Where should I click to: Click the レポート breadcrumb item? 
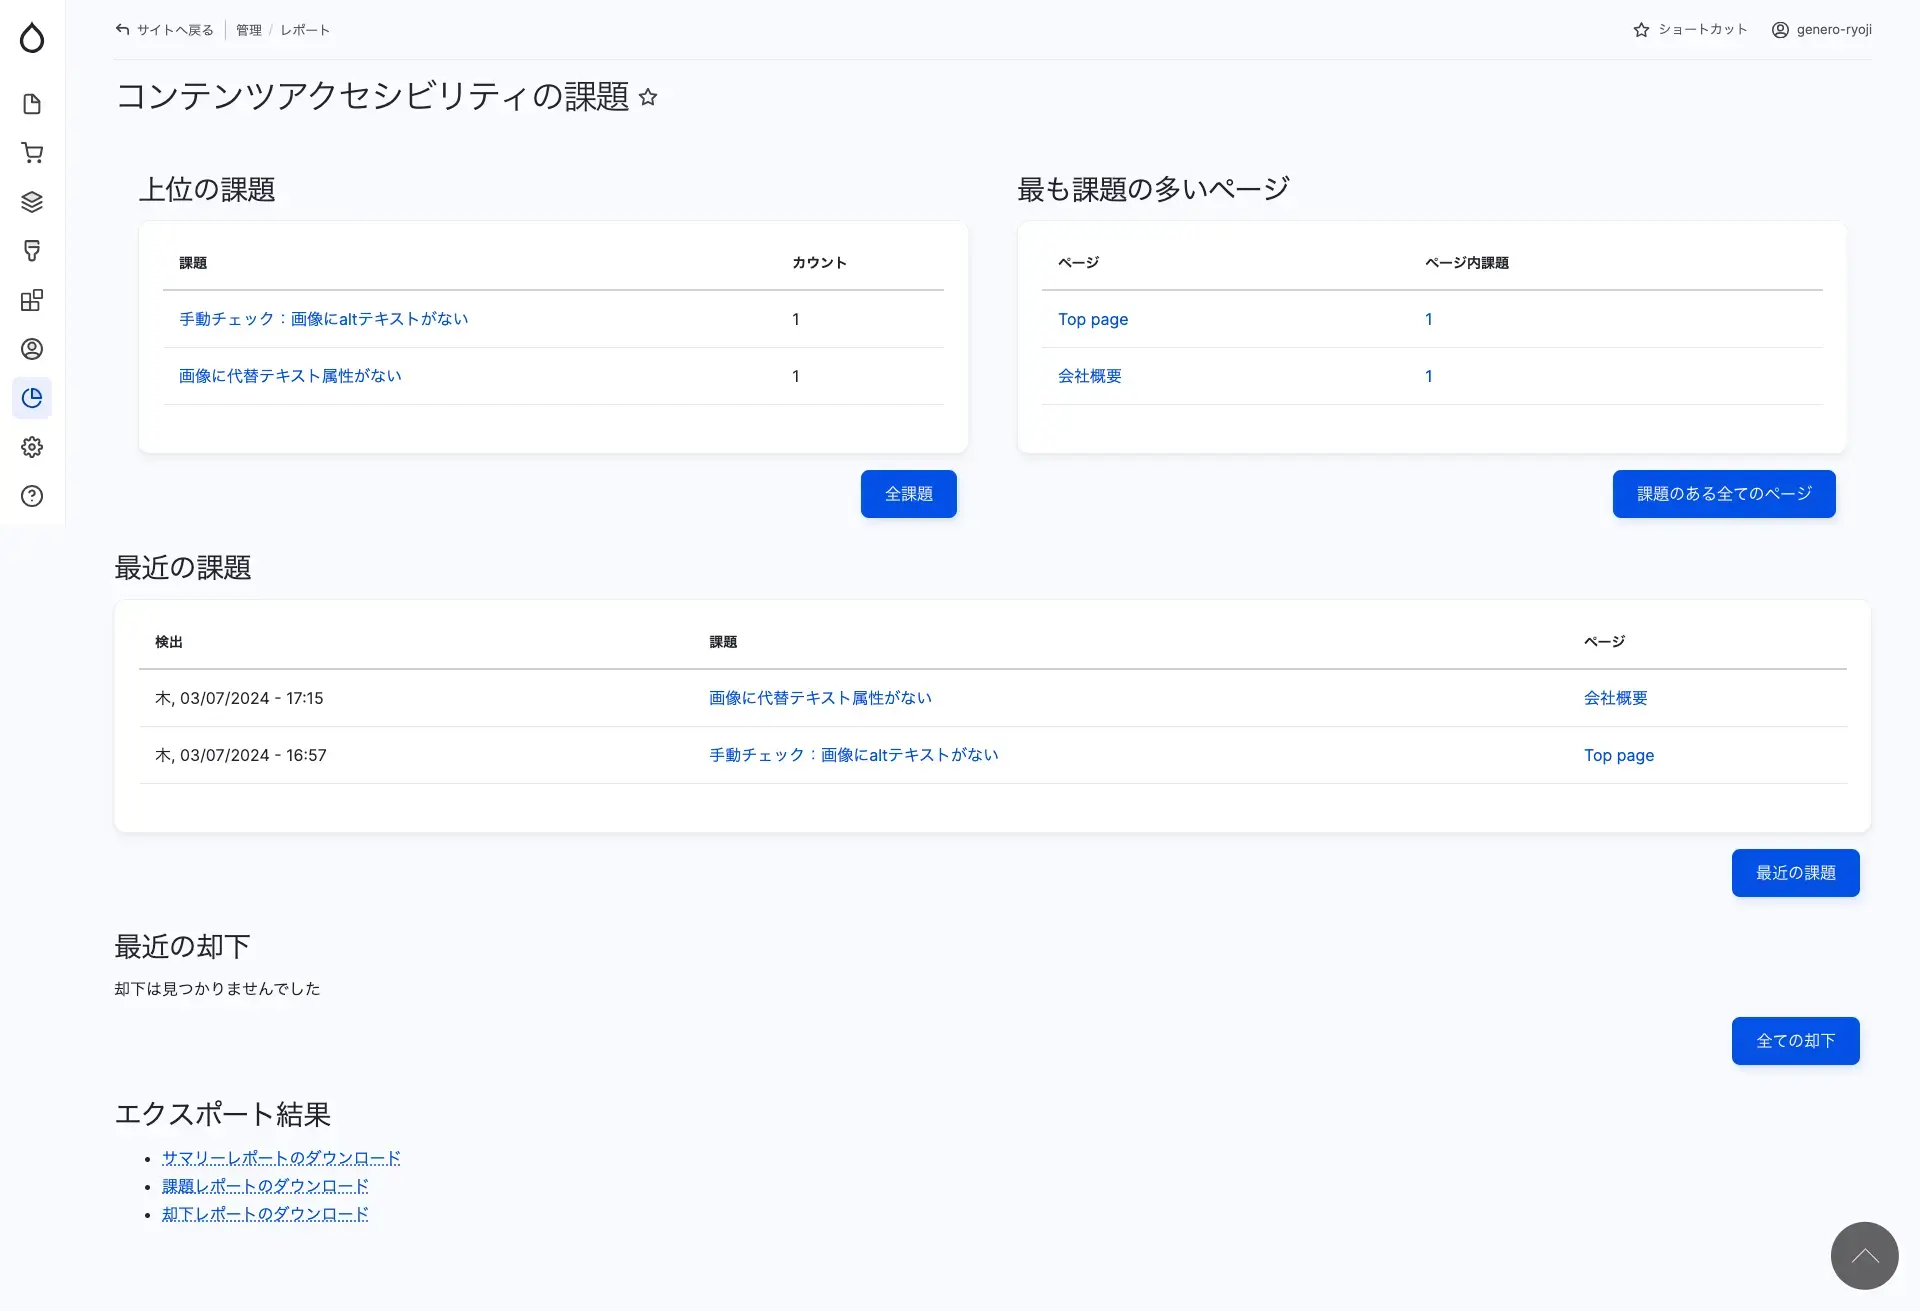(x=305, y=30)
